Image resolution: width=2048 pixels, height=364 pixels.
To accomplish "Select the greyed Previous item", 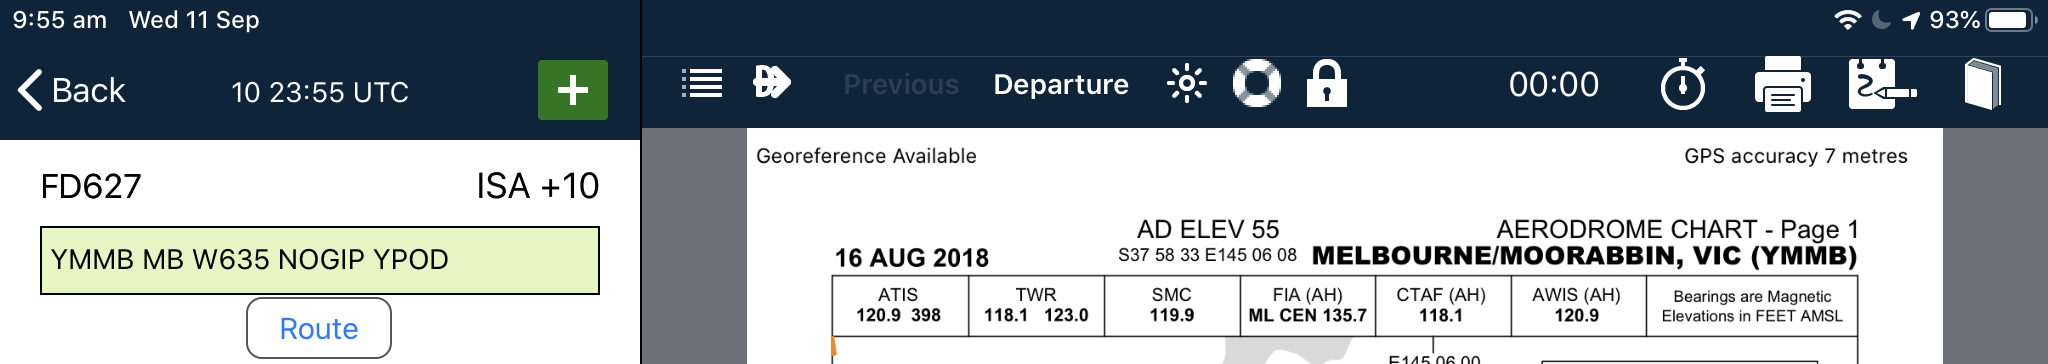I will (x=901, y=84).
